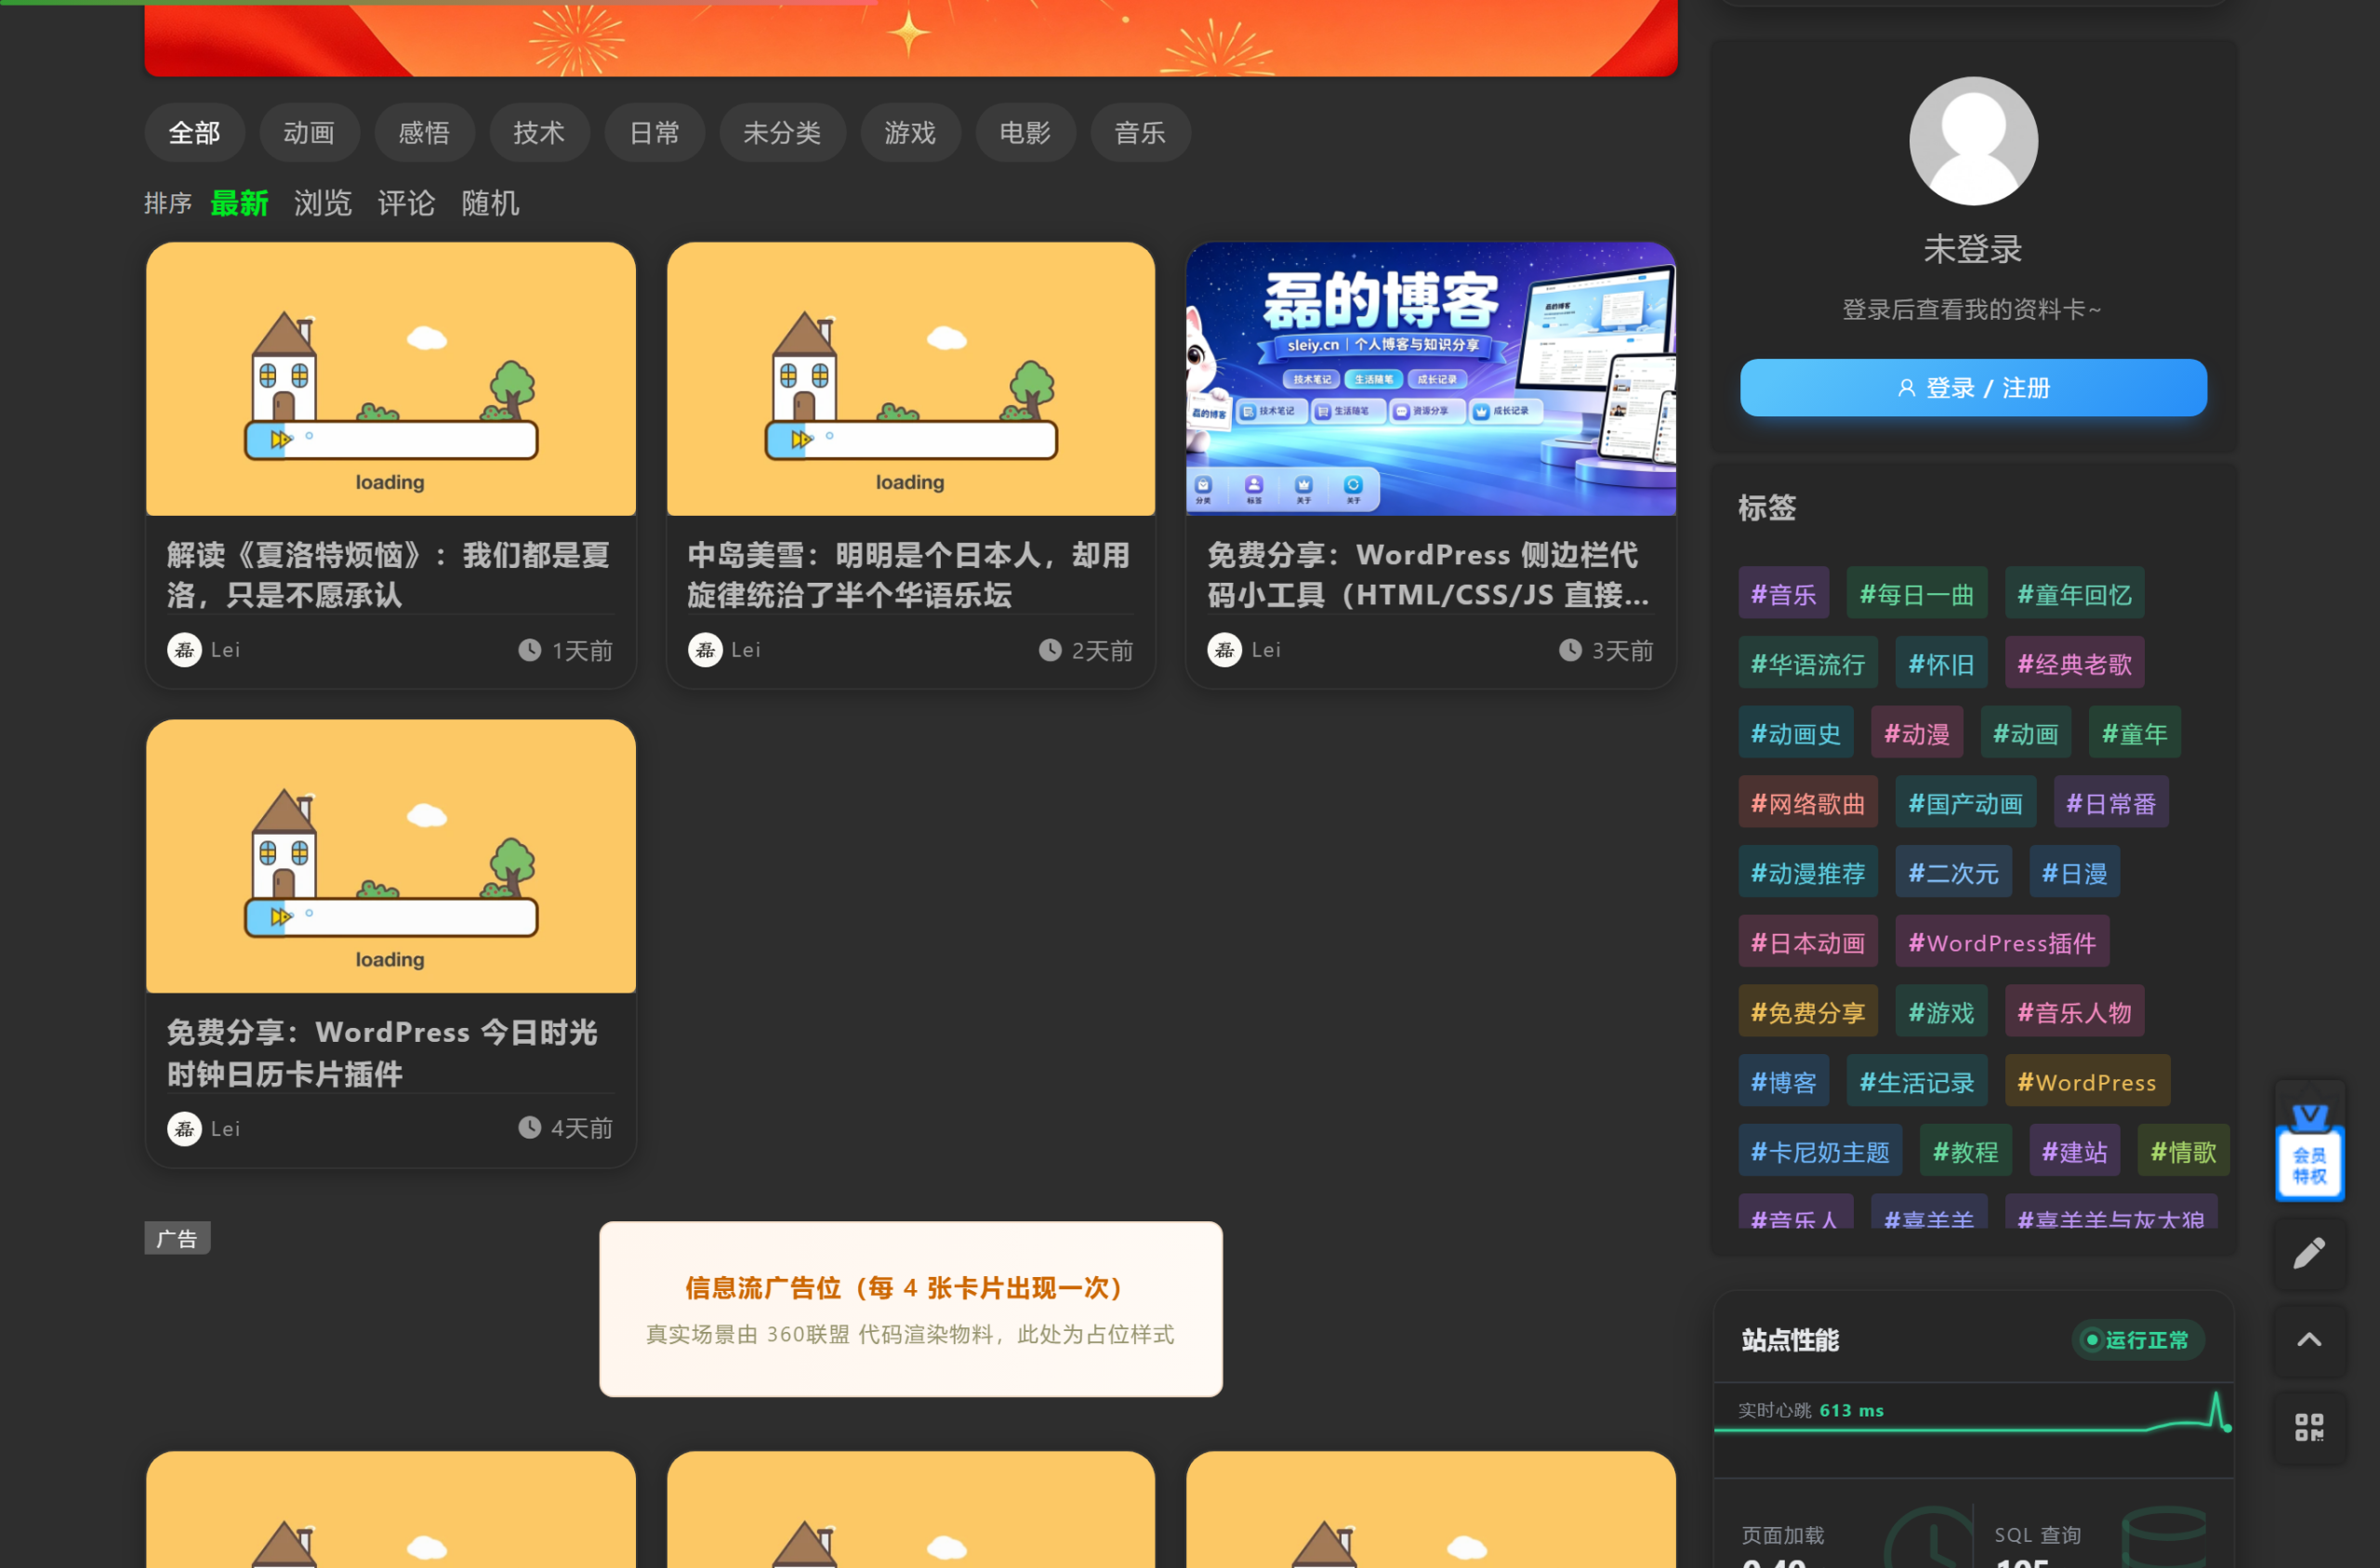The height and width of the screenshot is (1568, 2380).
Task: Click the 未分类 category tab
Action: click(x=782, y=132)
